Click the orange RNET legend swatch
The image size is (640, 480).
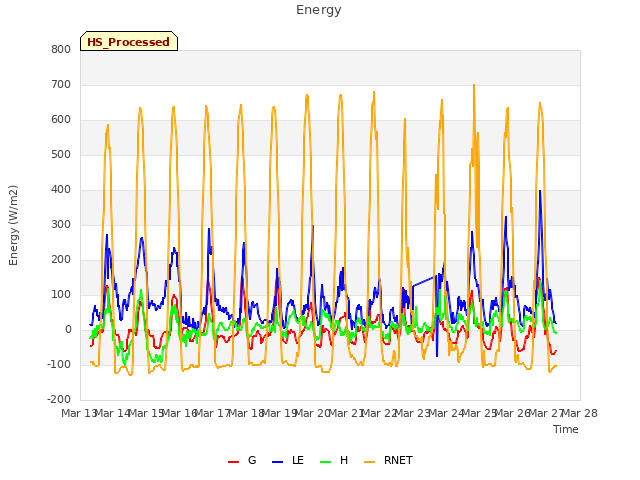(x=369, y=462)
